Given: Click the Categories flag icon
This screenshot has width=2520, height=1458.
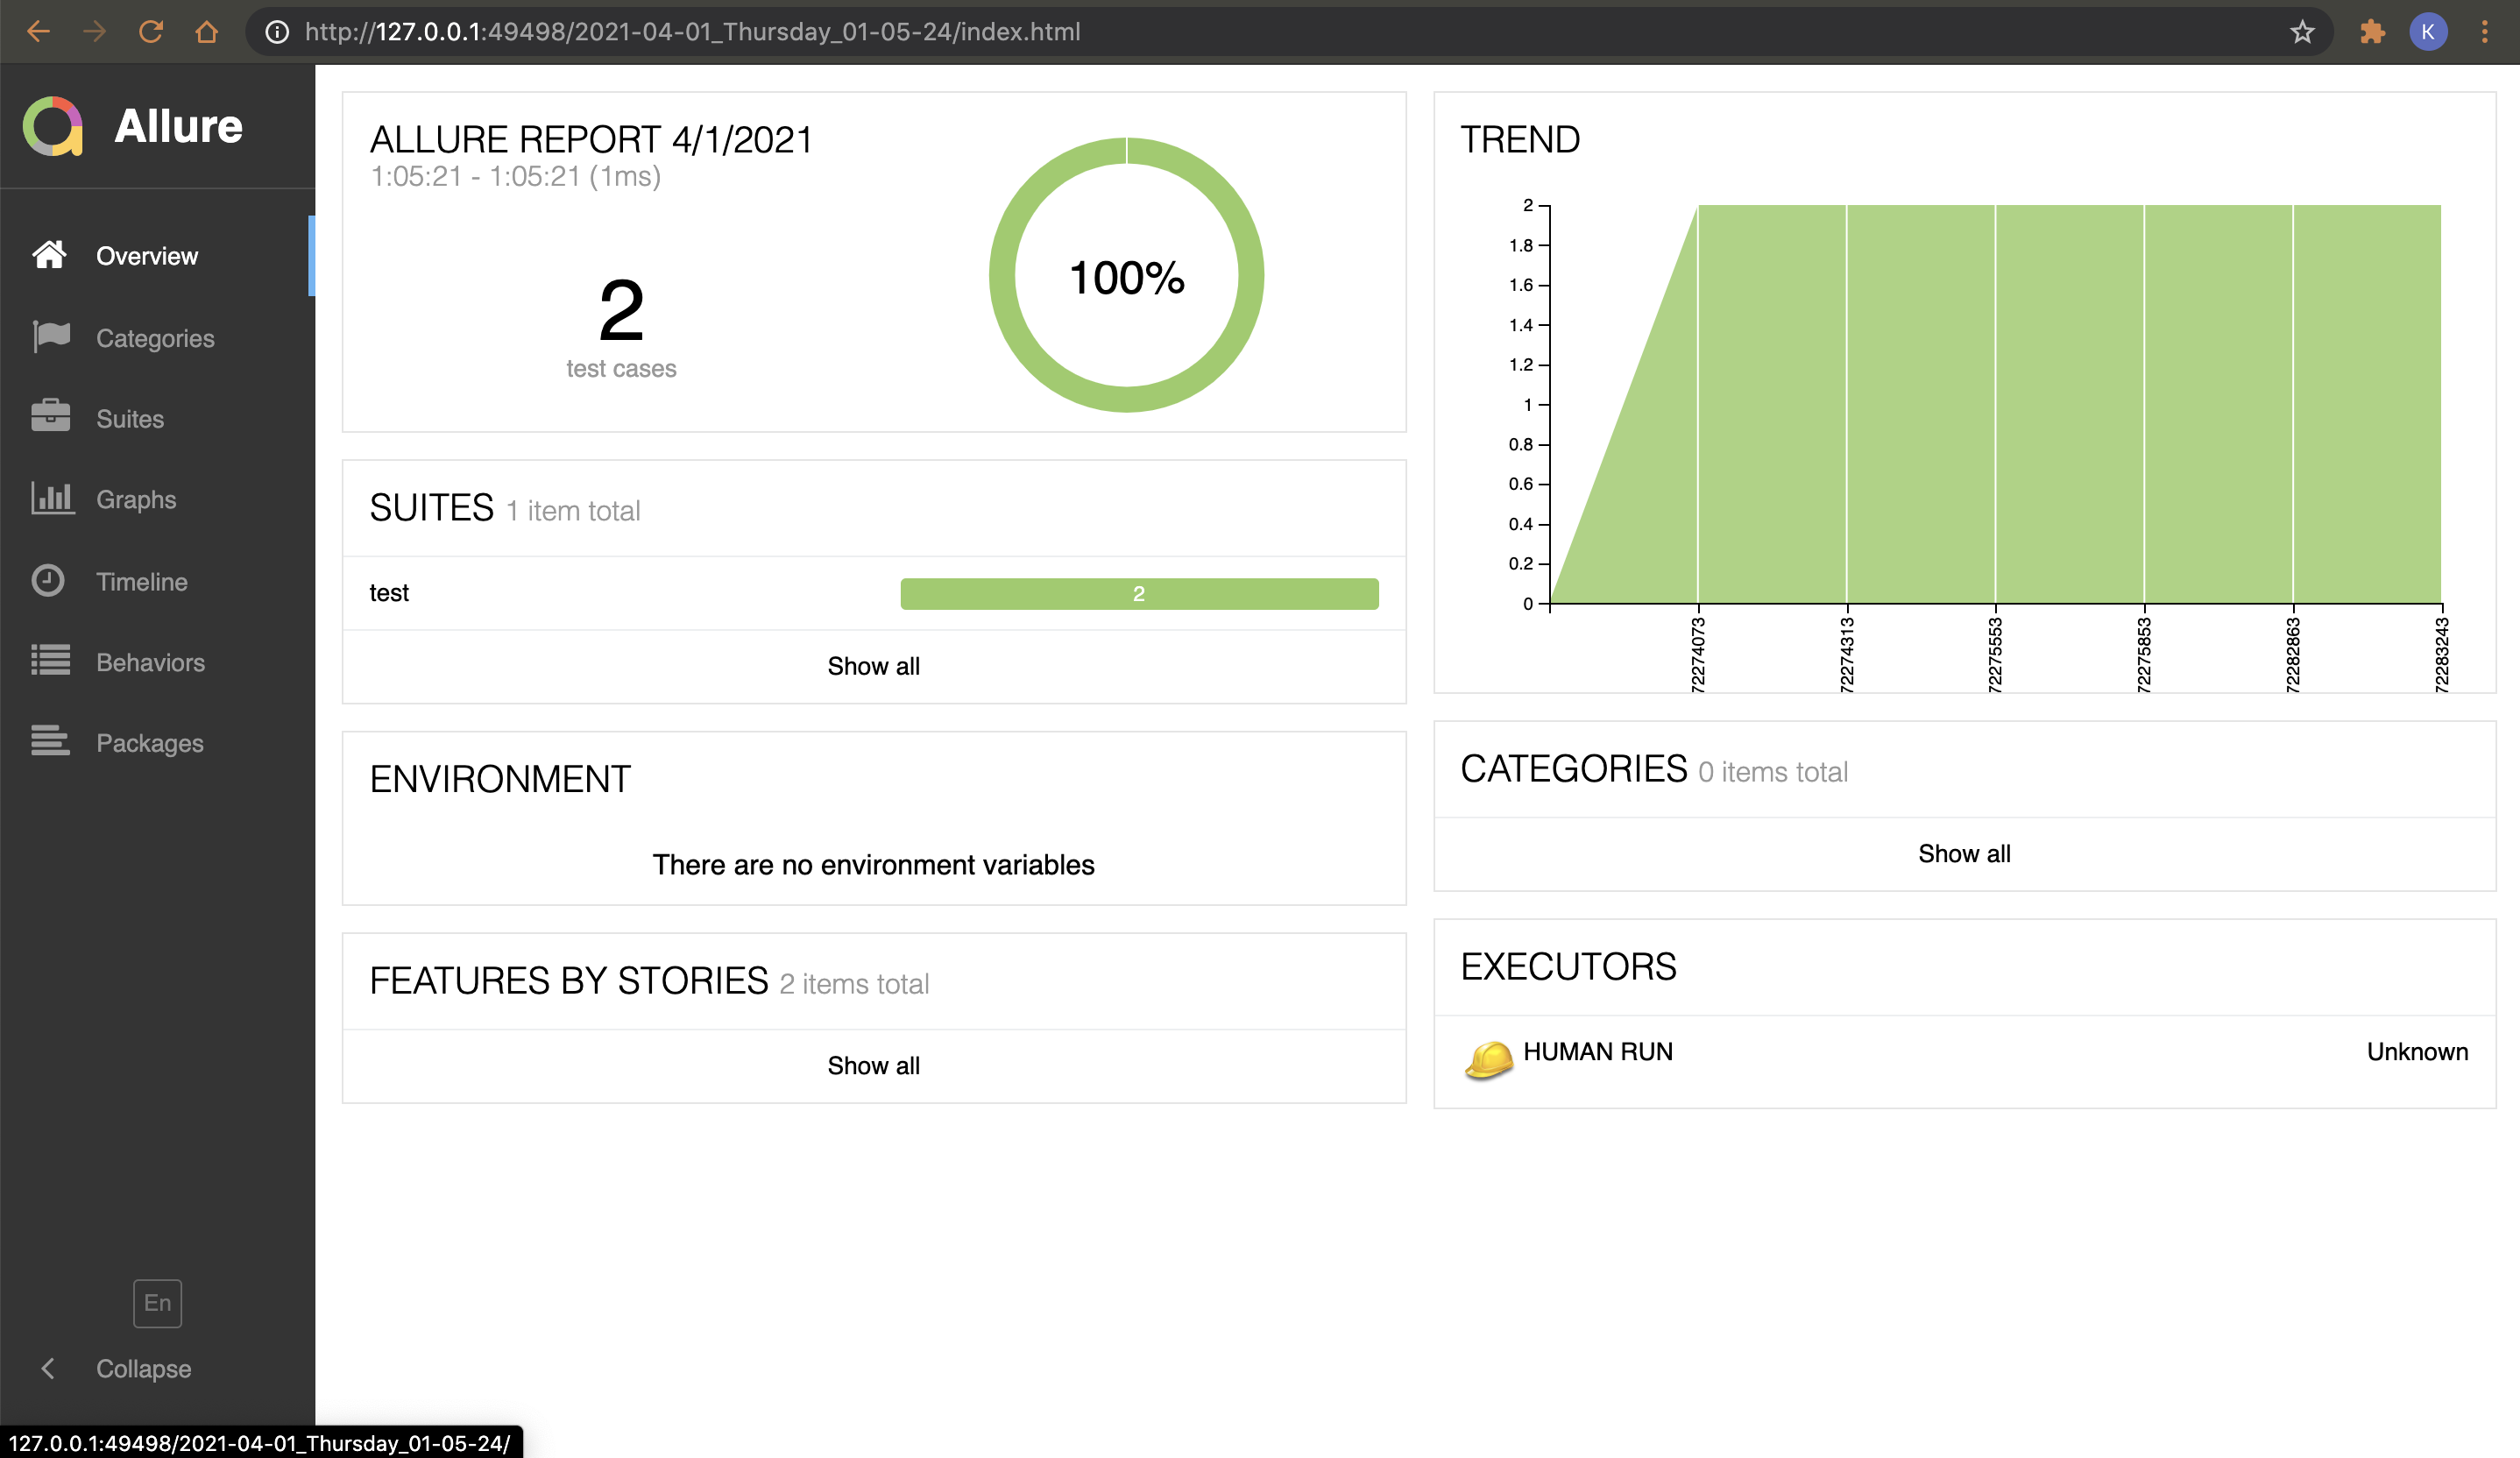Looking at the screenshot, I should tap(50, 337).
